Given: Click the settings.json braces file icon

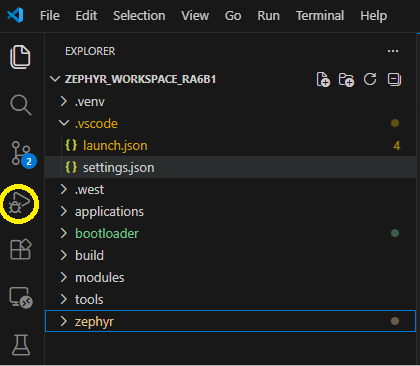Looking at the screenshot, I should (x=71, y=167).
